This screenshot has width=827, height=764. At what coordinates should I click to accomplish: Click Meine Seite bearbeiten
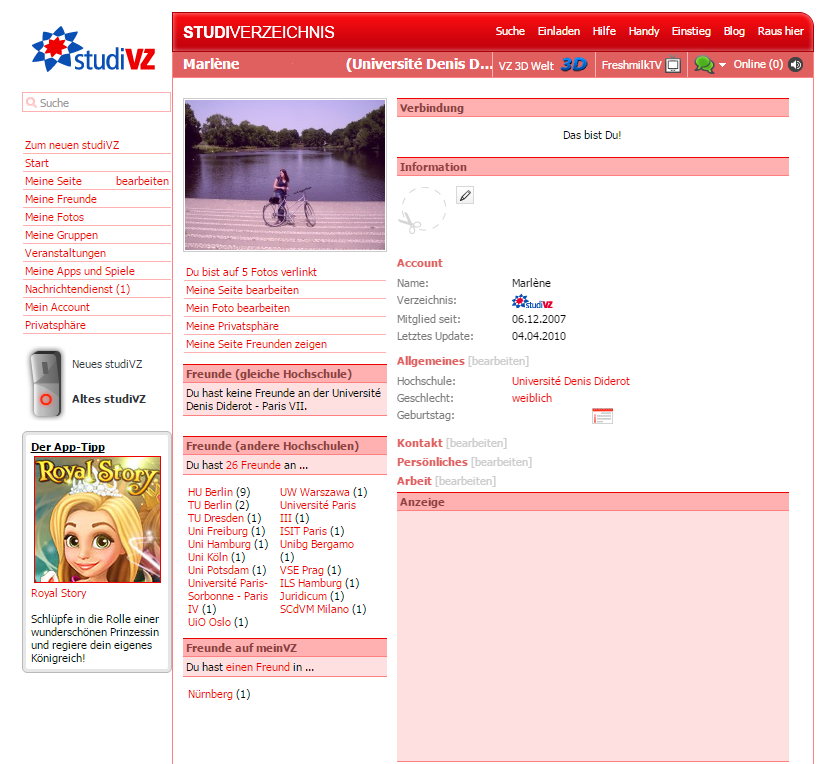click(242, 289)
